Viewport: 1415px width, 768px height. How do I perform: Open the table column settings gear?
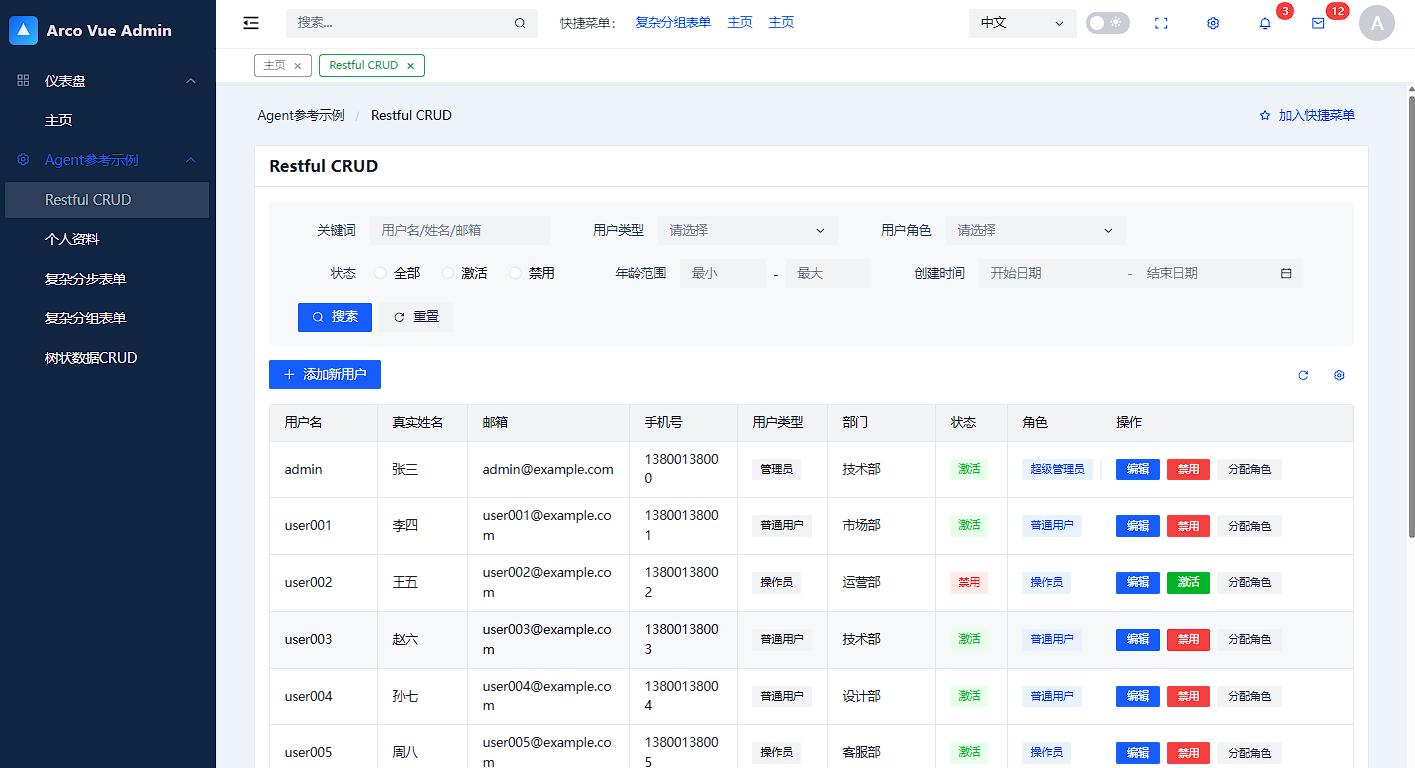coord(1339,375)
